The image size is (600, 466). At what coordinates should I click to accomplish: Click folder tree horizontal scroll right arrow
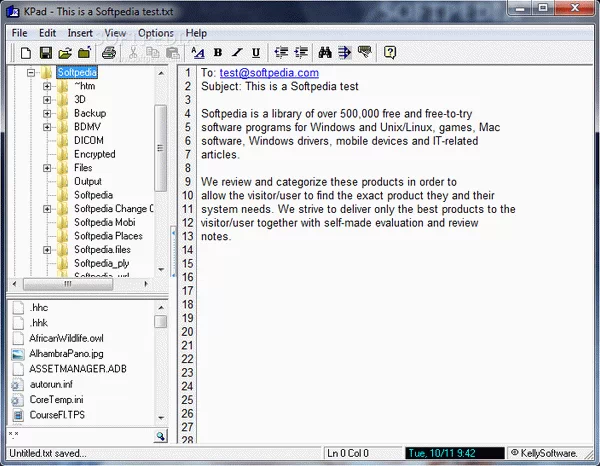146,284
